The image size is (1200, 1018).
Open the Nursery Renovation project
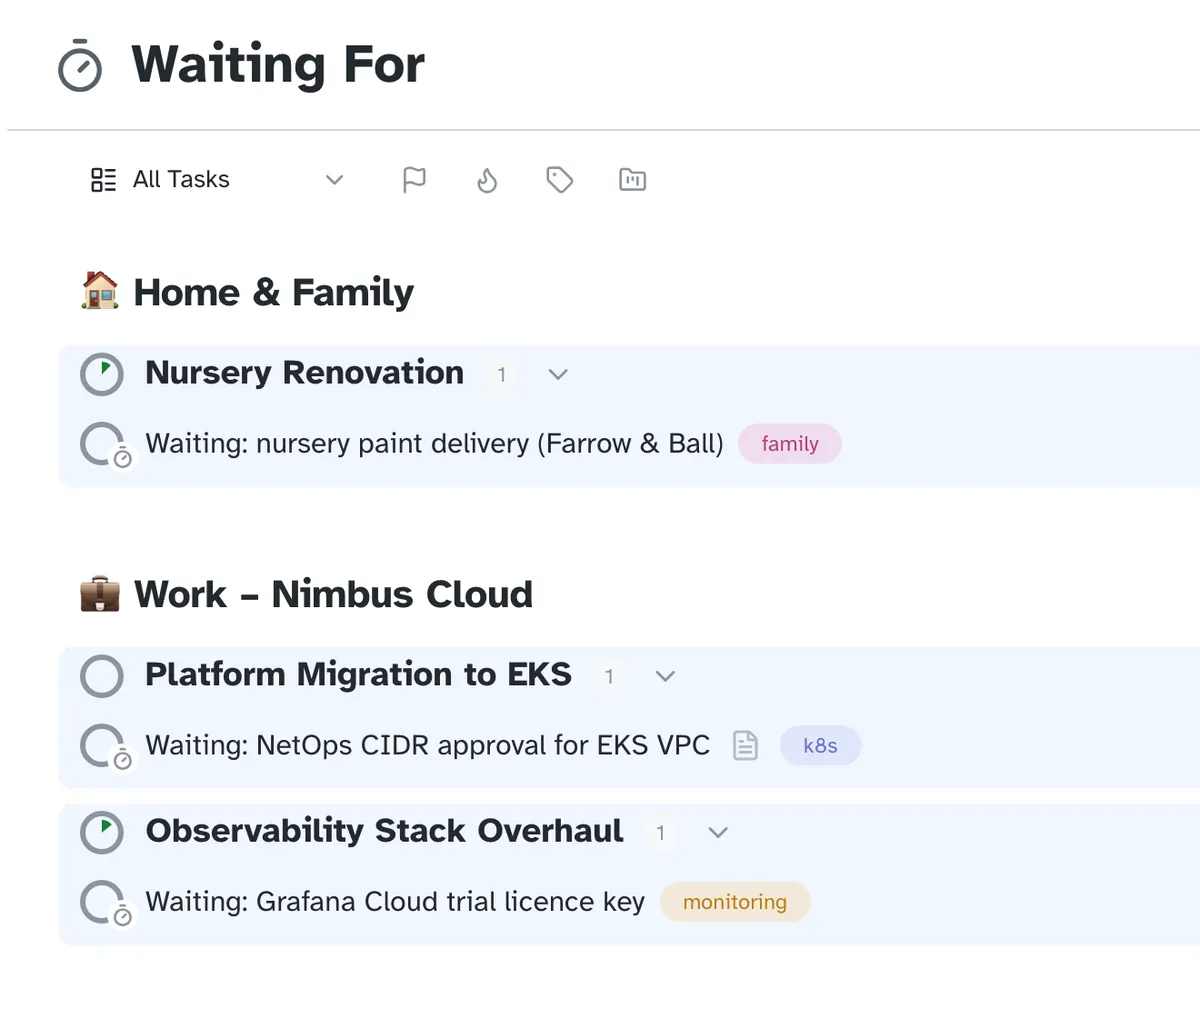pyautogui.click(x=304, y=373)
